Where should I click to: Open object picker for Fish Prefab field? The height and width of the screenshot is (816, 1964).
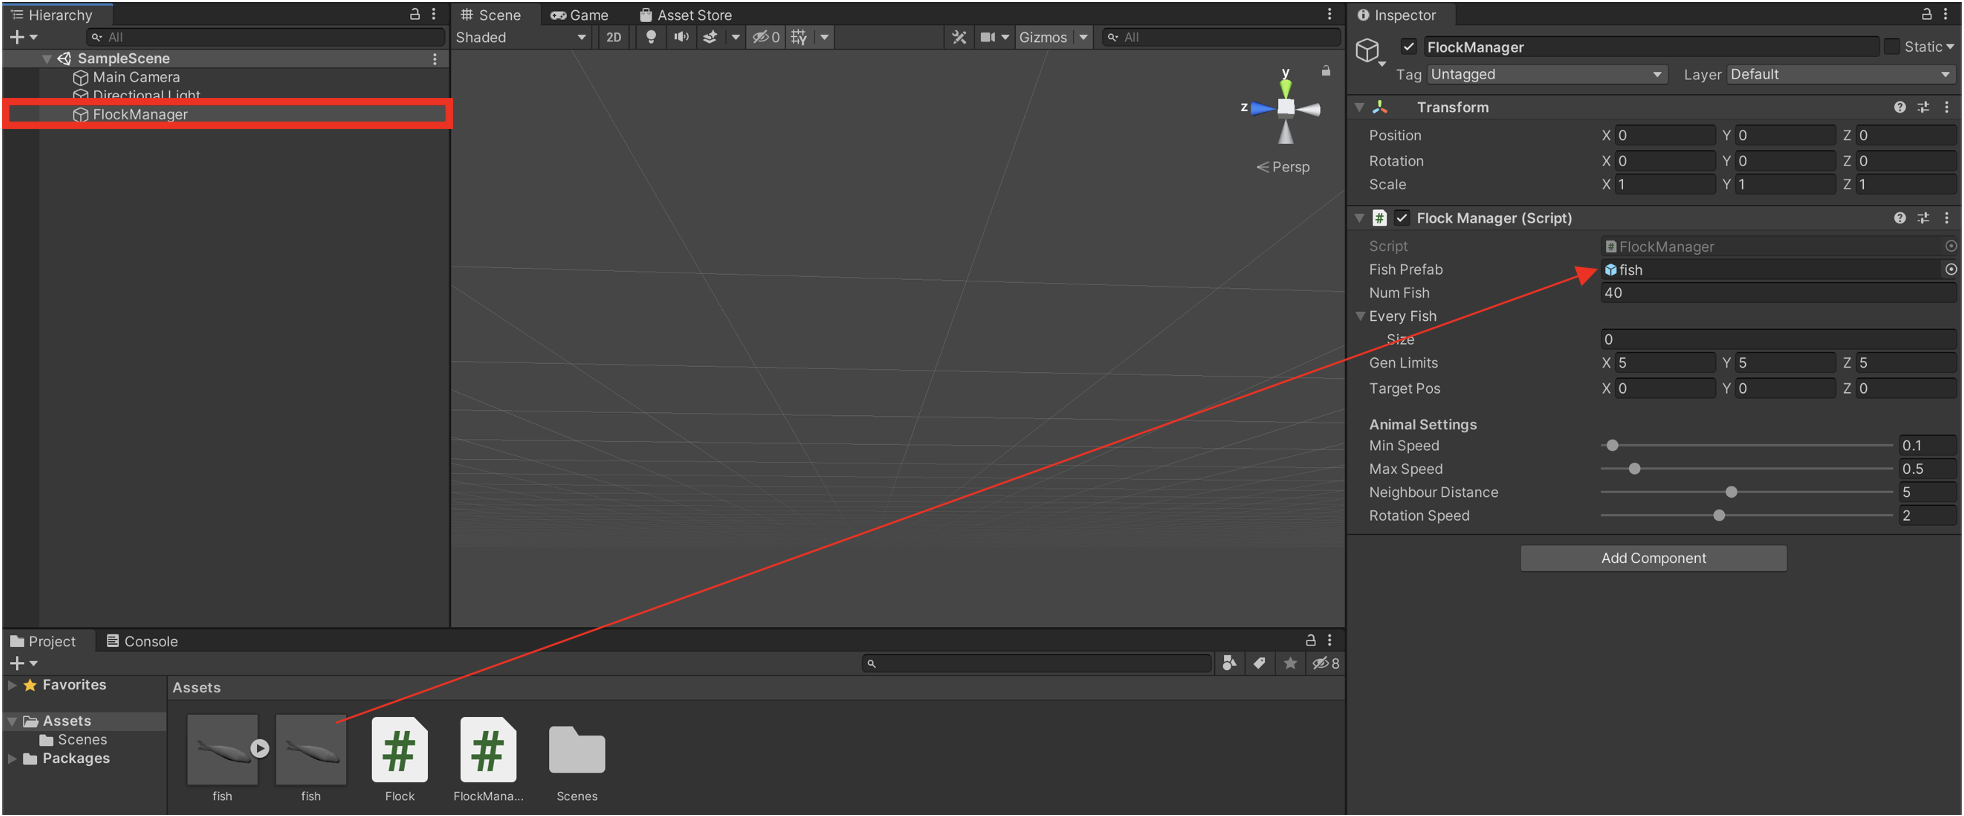[x=1950, y=269]
